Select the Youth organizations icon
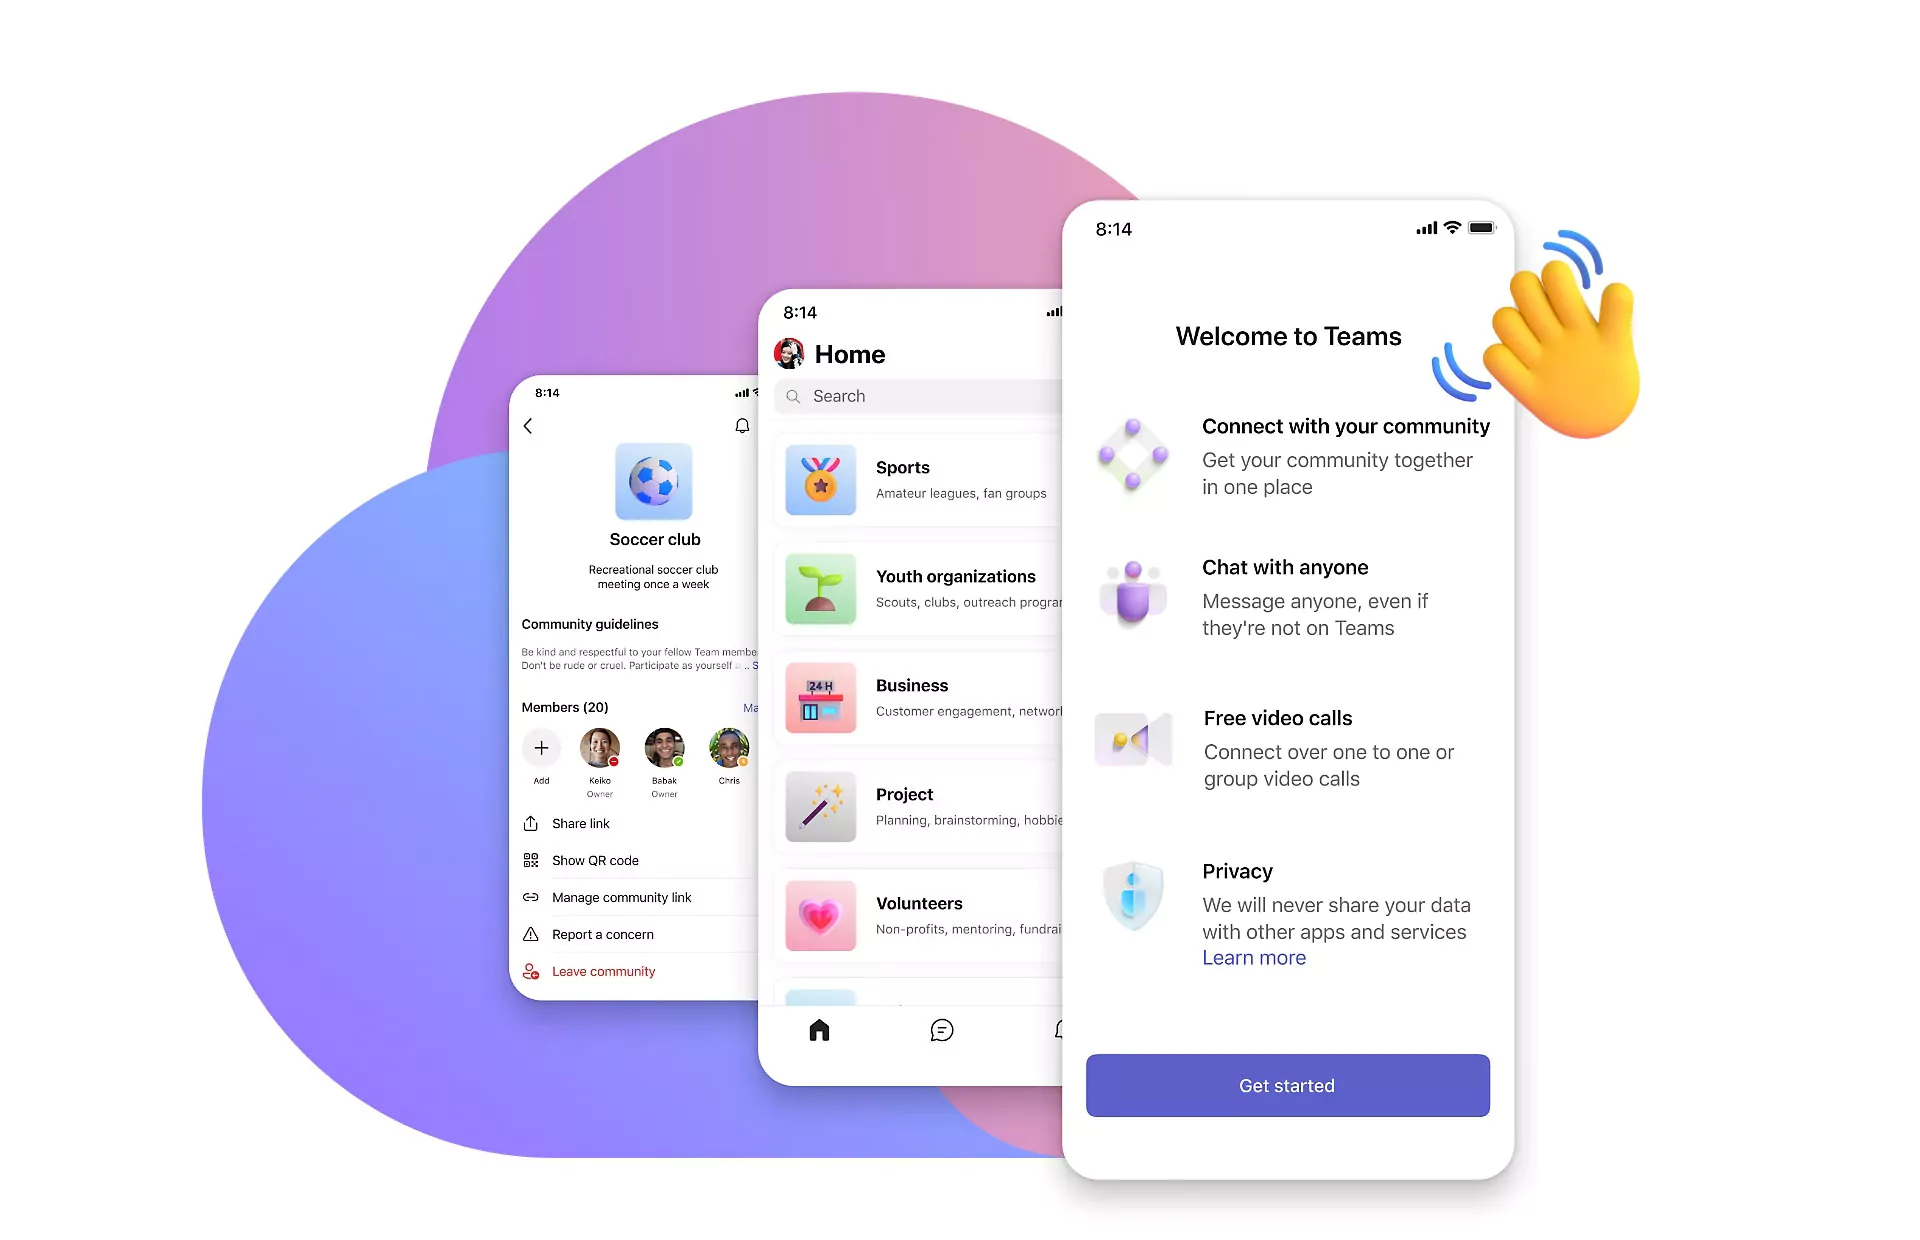1920x1240 pixels. pos(817,586)
